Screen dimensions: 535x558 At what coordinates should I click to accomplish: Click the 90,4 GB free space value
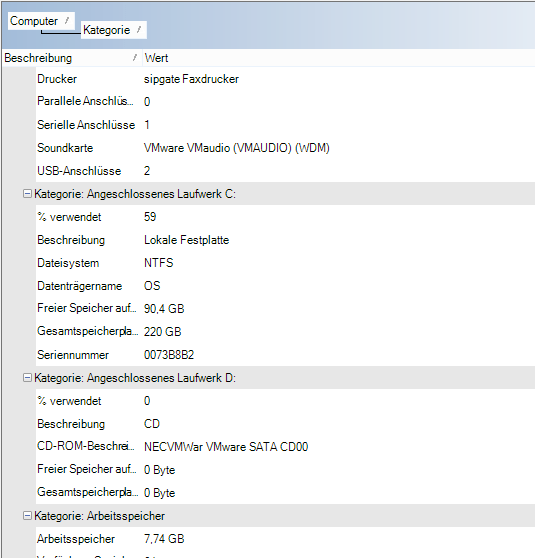164,309
